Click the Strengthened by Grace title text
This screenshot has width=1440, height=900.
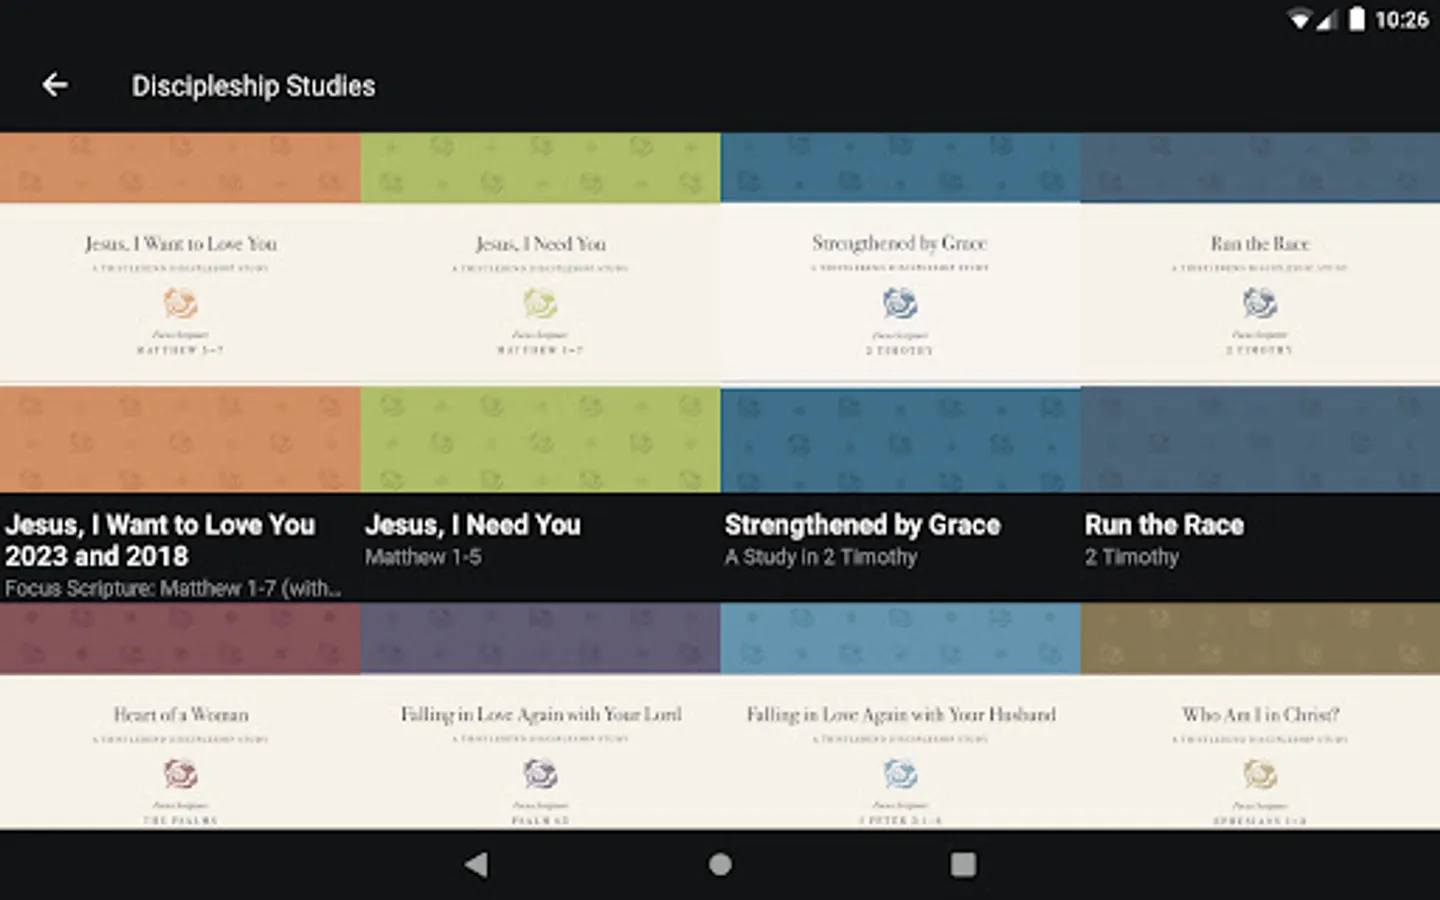pos(862,525)
